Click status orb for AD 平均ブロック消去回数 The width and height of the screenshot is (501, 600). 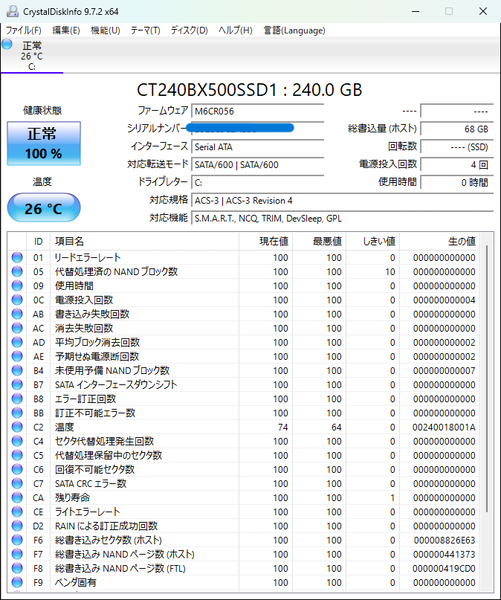[x=17, y=342]
